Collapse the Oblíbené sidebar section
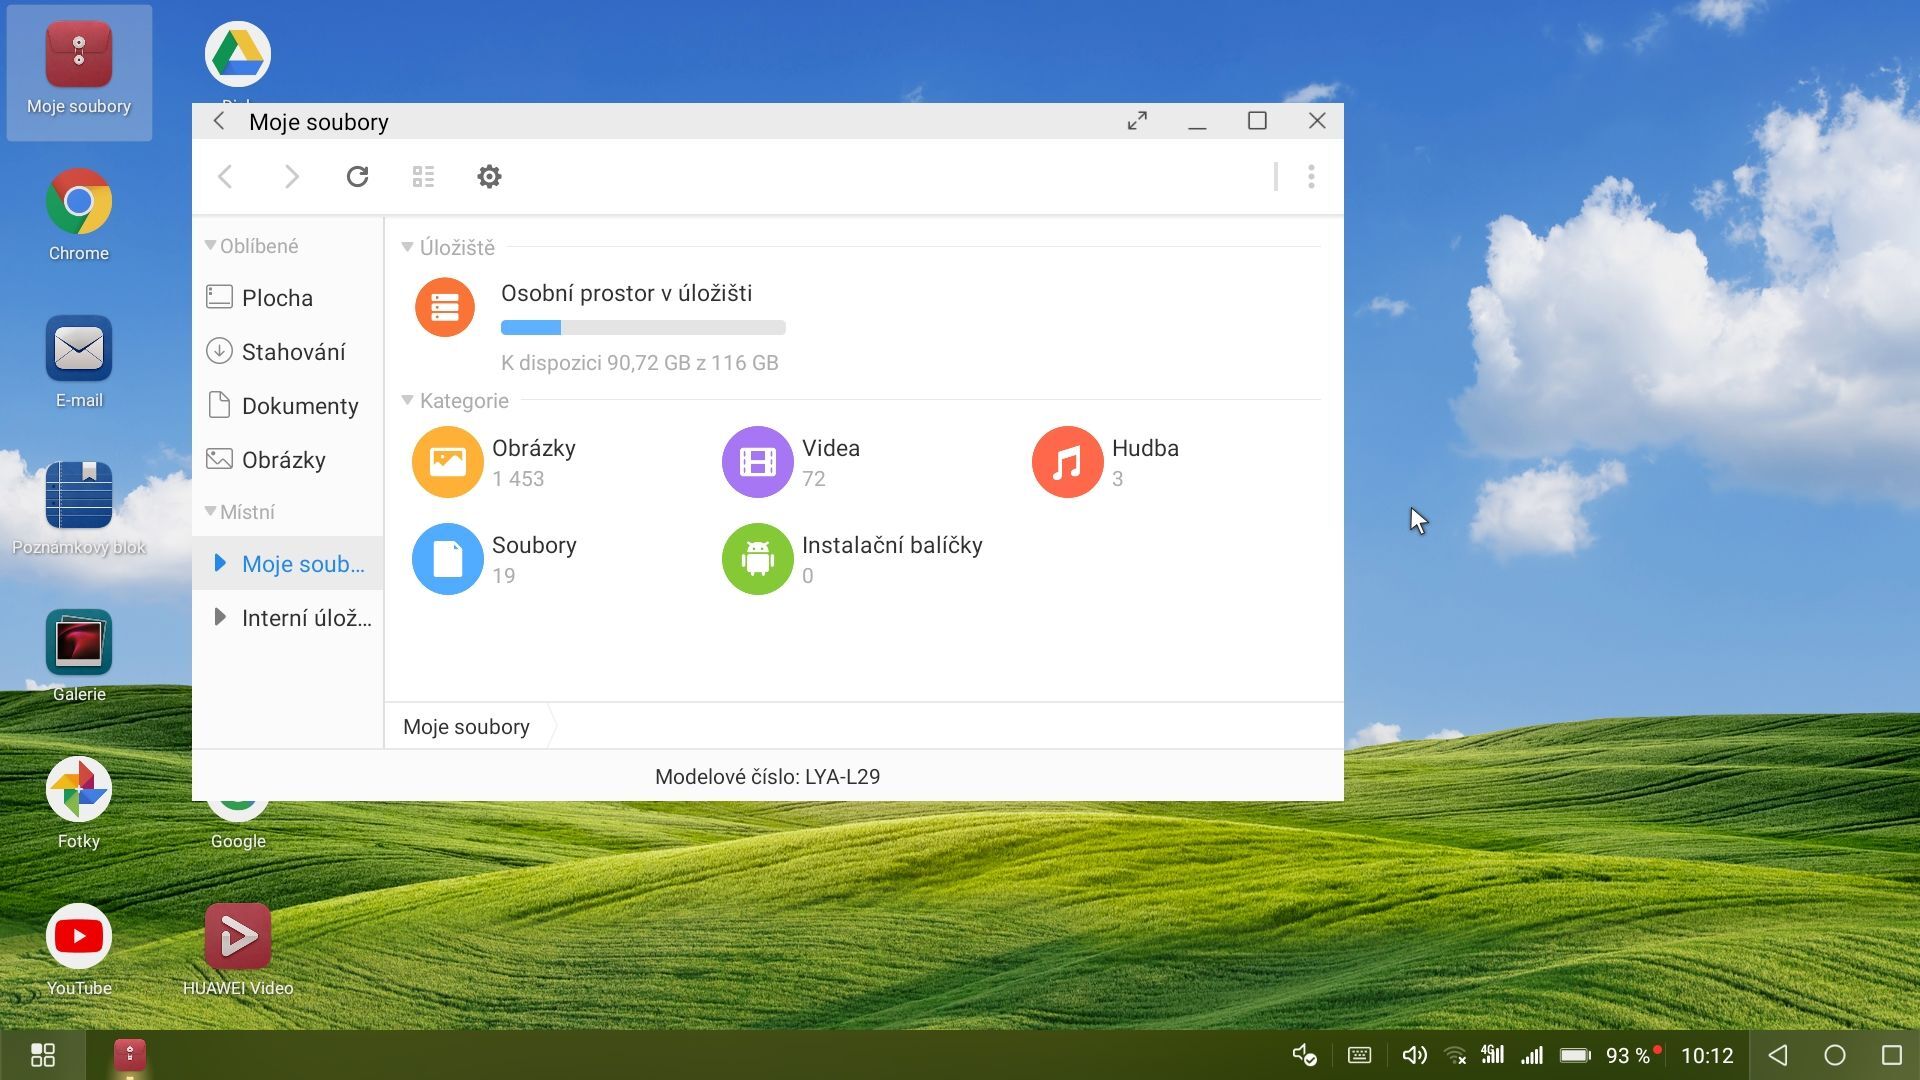Screen dimensions: 1920x1080 (210, 246)
